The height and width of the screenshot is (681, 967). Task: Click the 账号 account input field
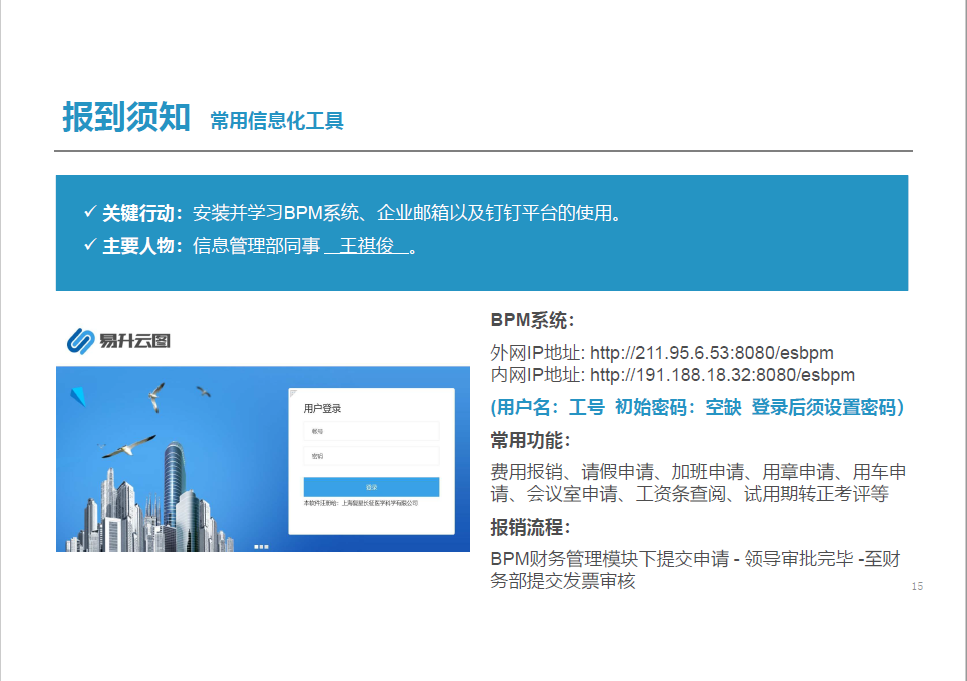point(371,432)
